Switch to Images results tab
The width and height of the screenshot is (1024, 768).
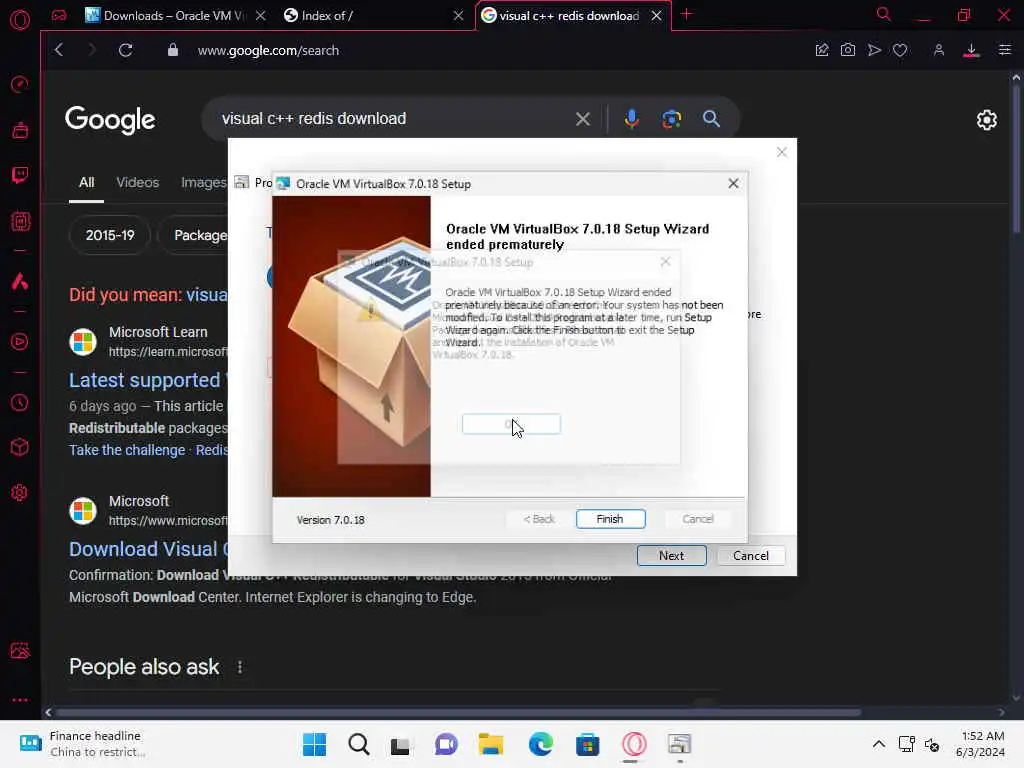[203, 182]
